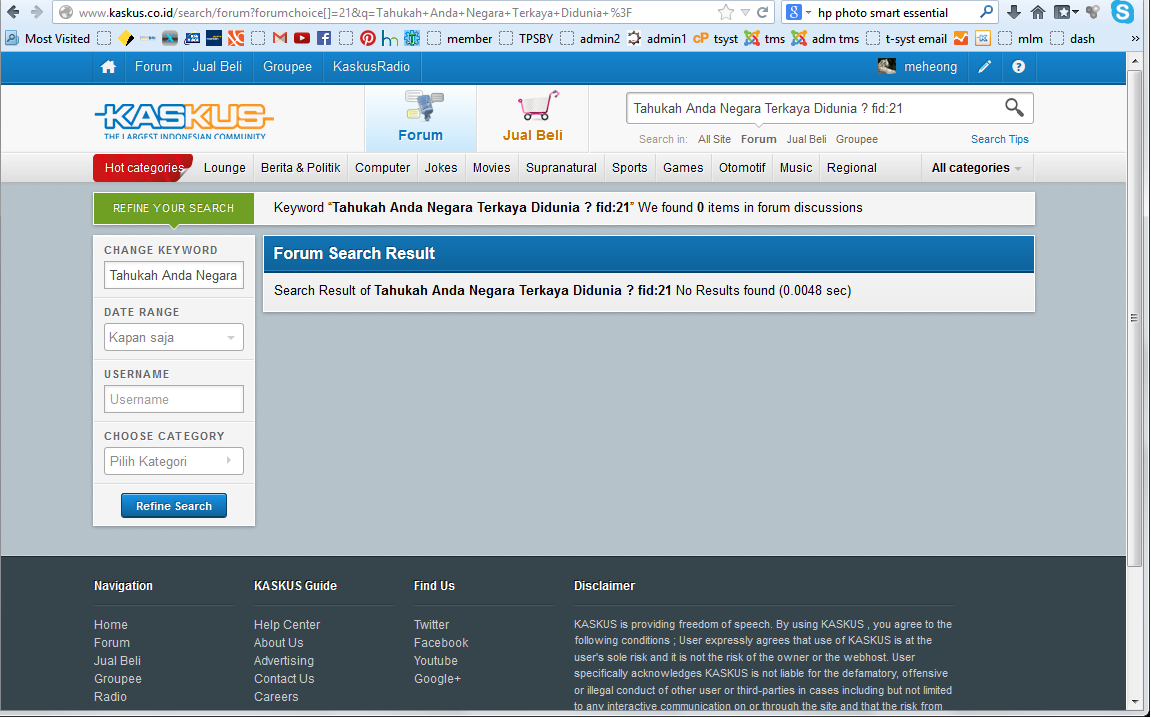Click the Change Keyword input field

[x=174, y=275]
